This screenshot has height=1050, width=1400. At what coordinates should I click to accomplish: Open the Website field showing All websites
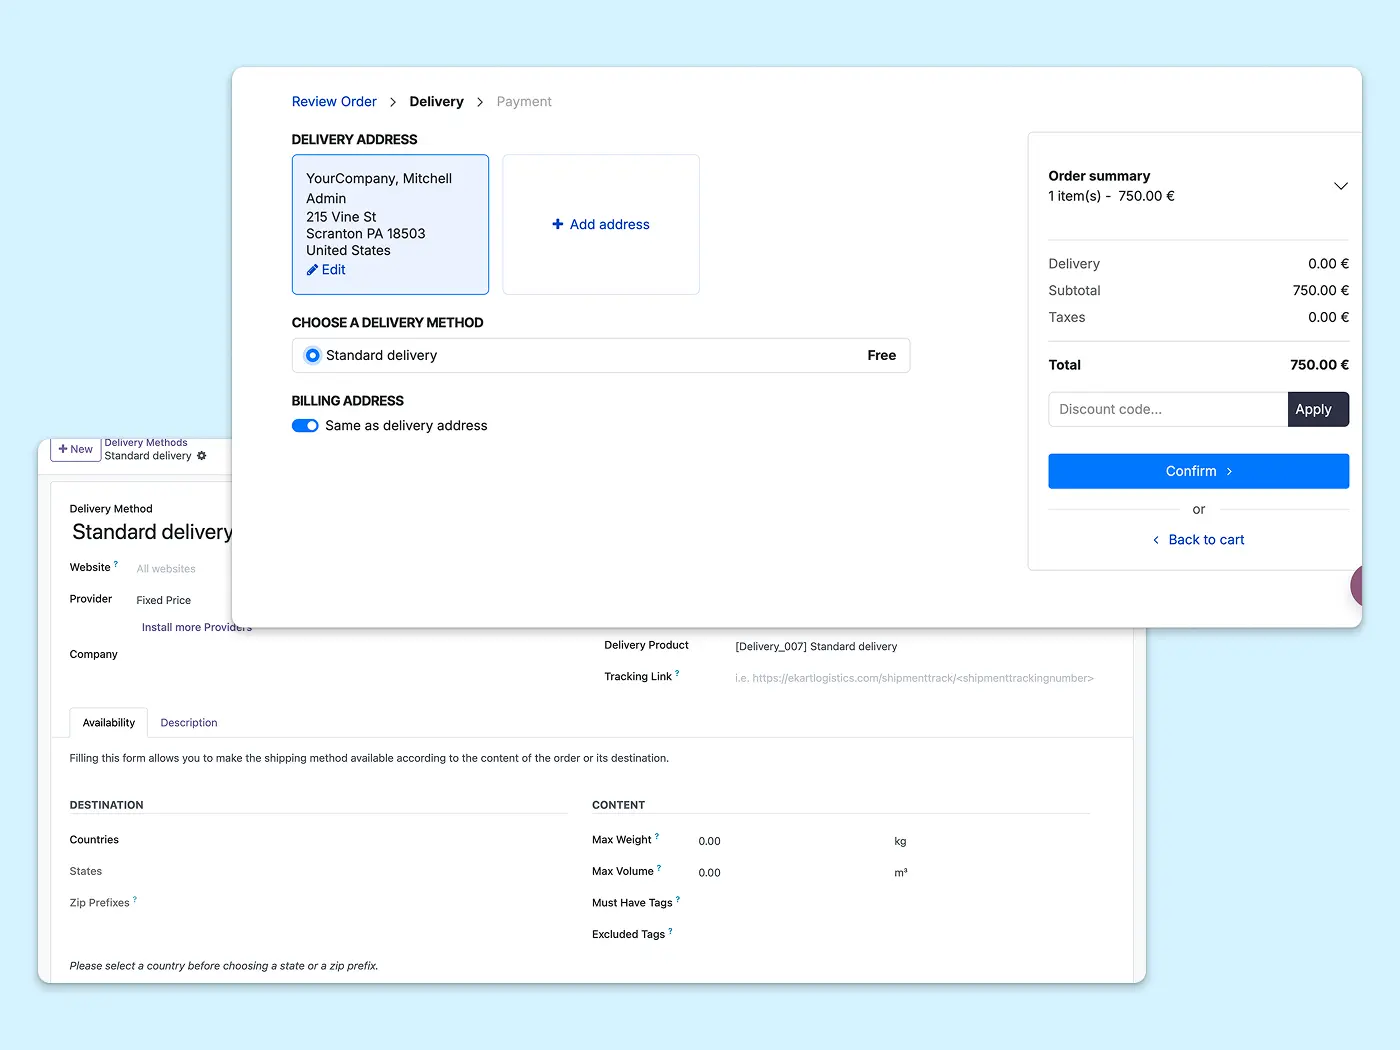166,569
